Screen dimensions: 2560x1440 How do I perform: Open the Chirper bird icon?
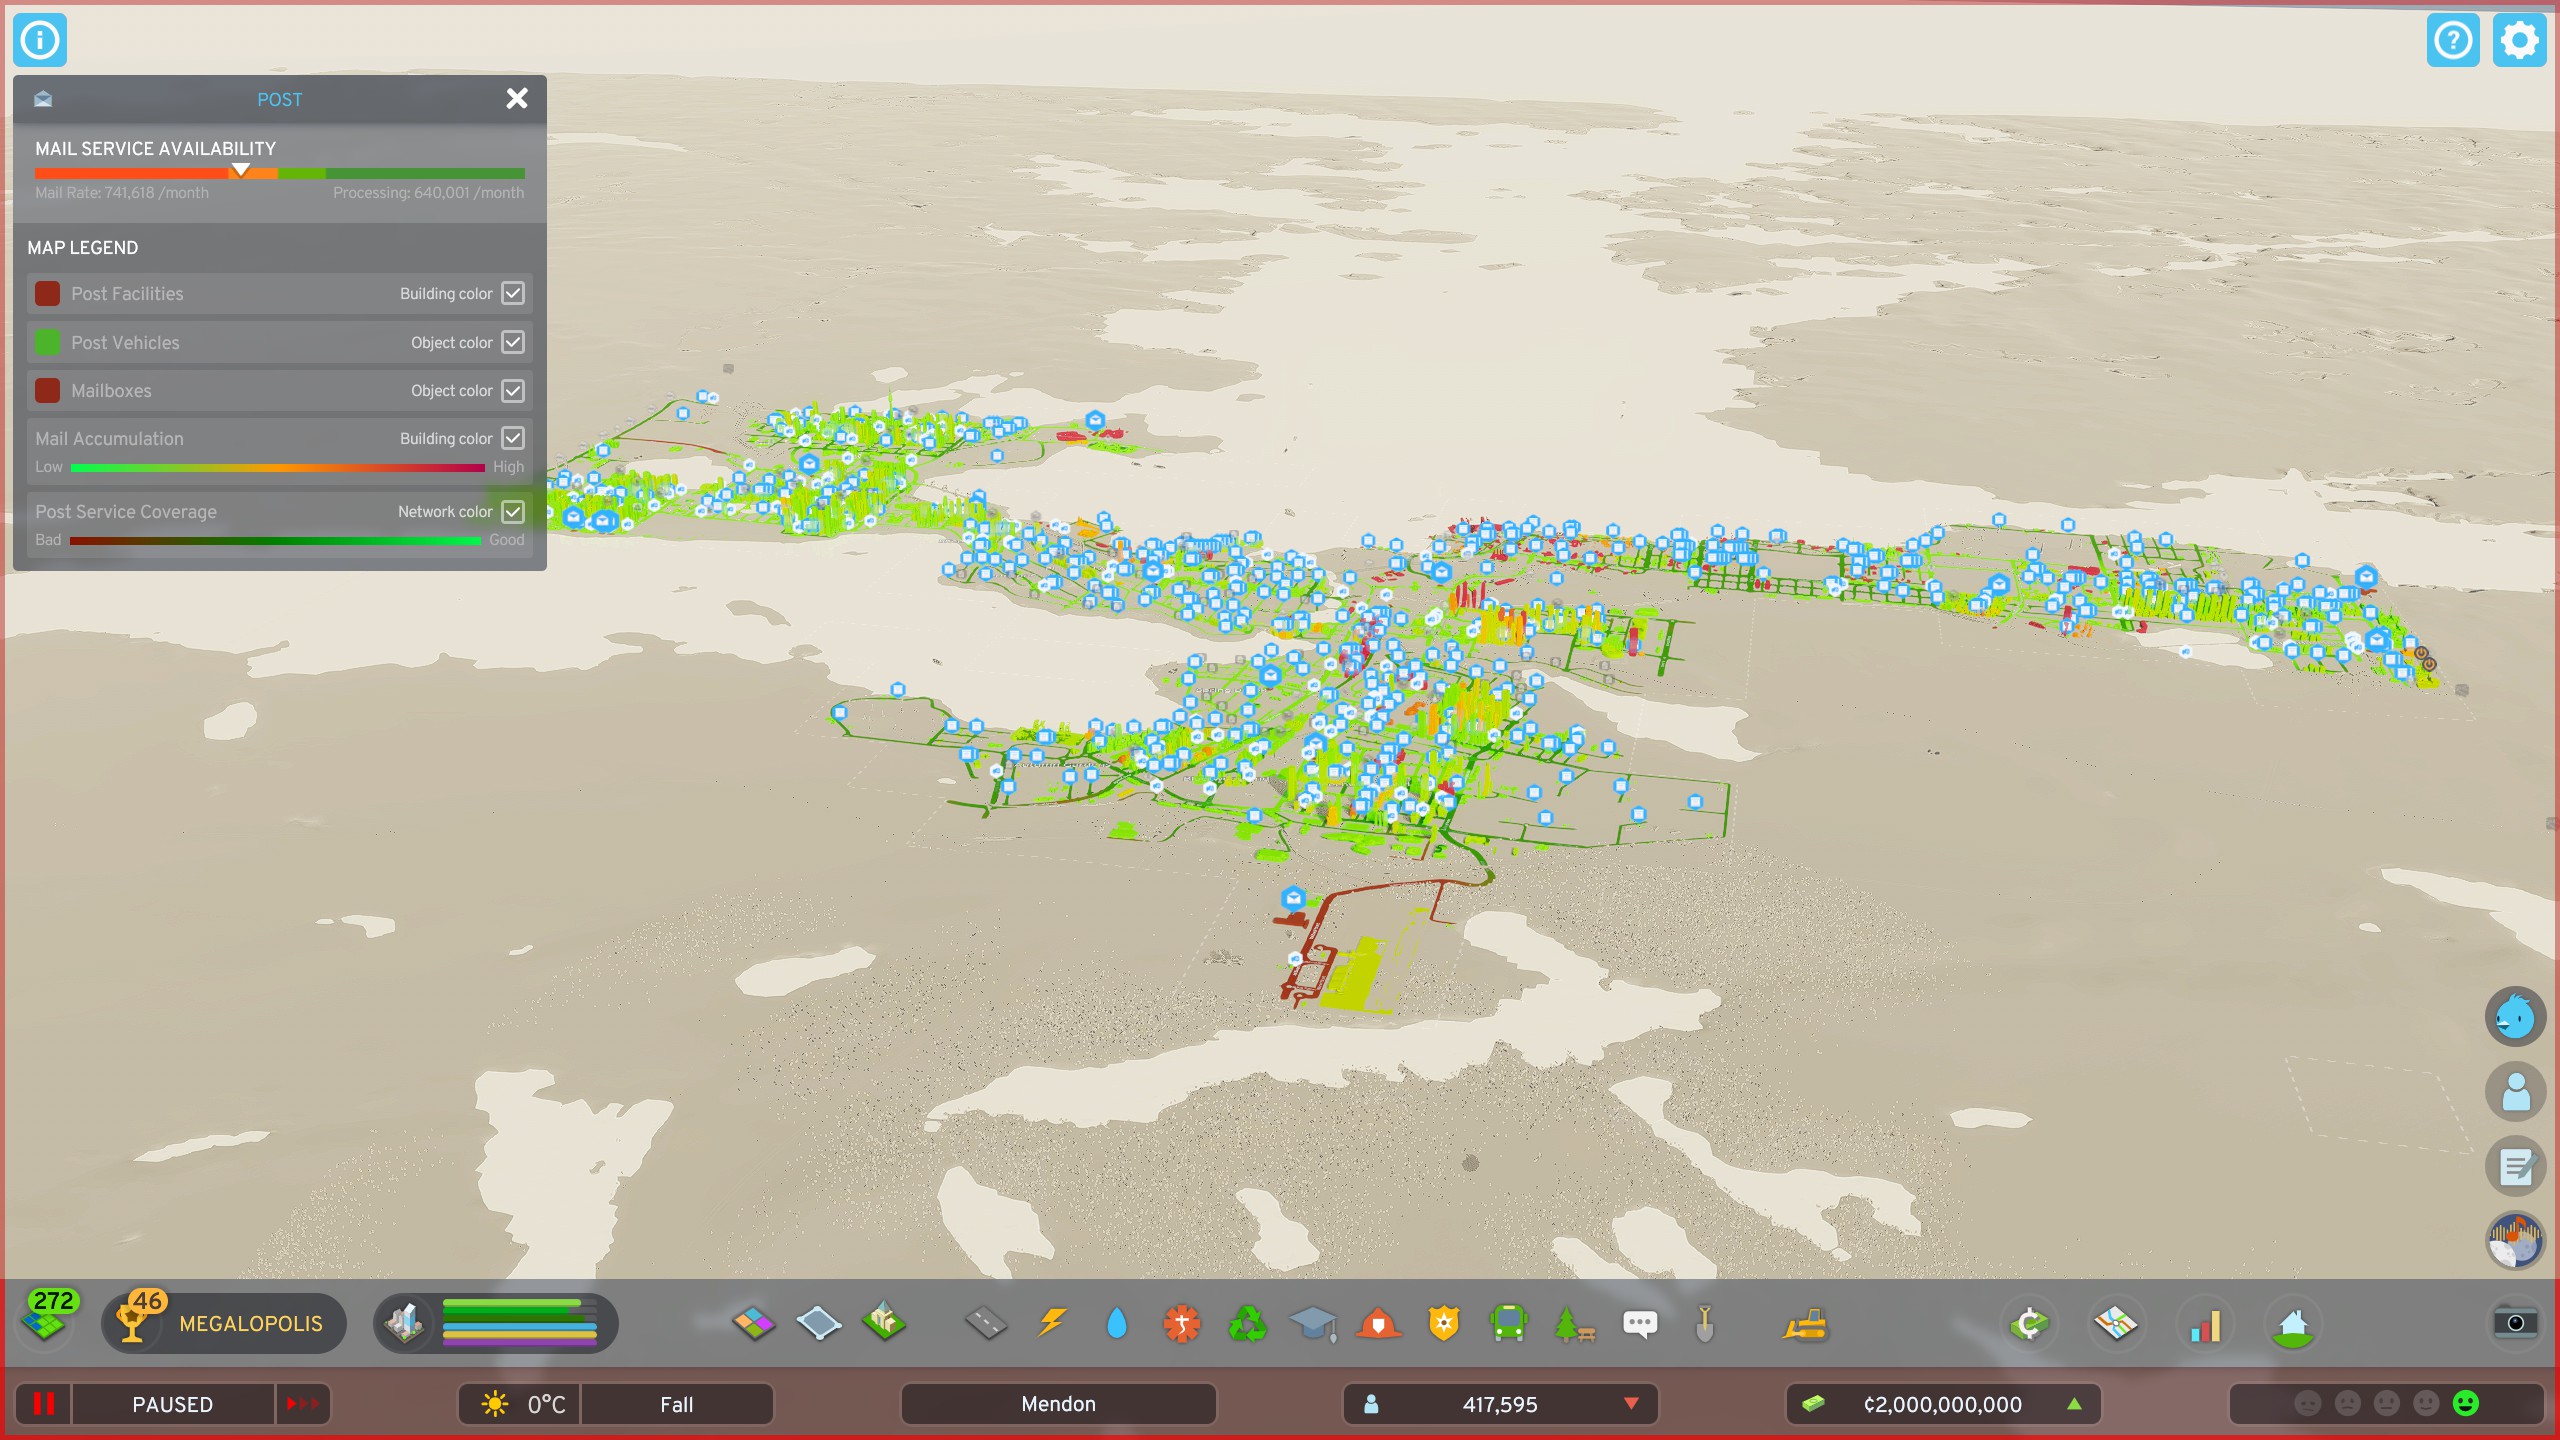tap(2514, 1017)
